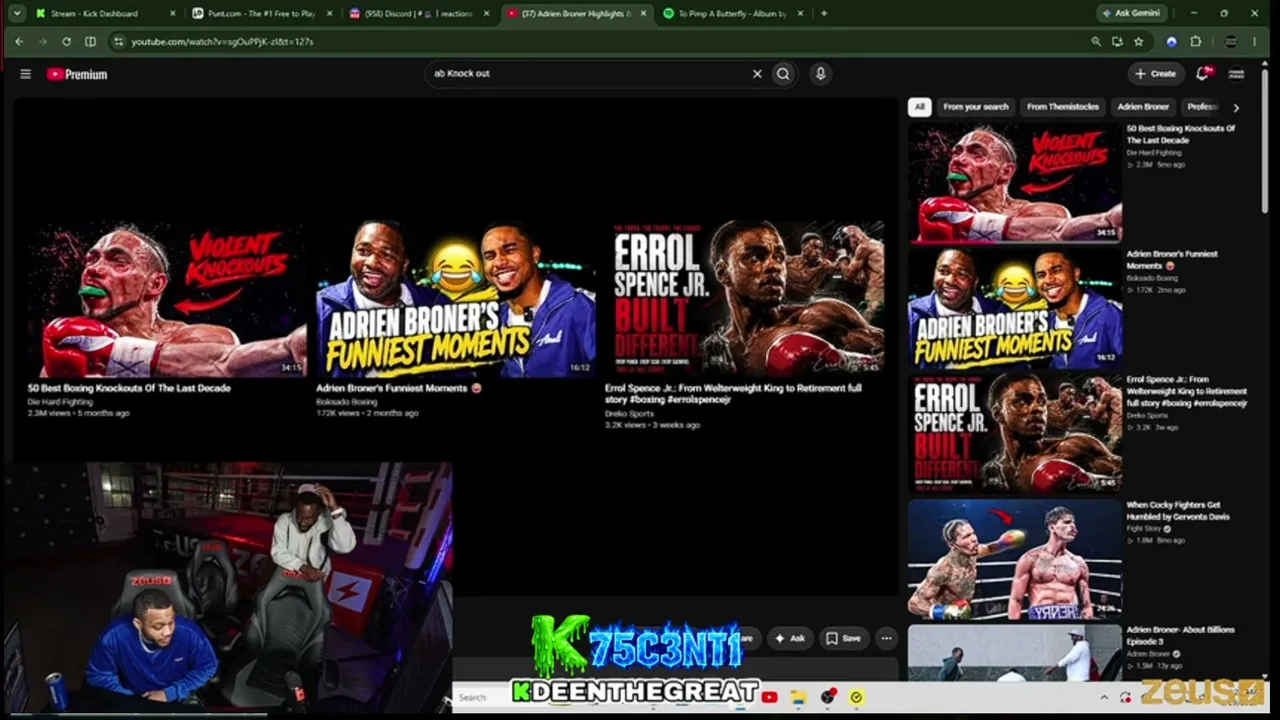Open File Explorer in the taskbar

(x=799, y=697)
